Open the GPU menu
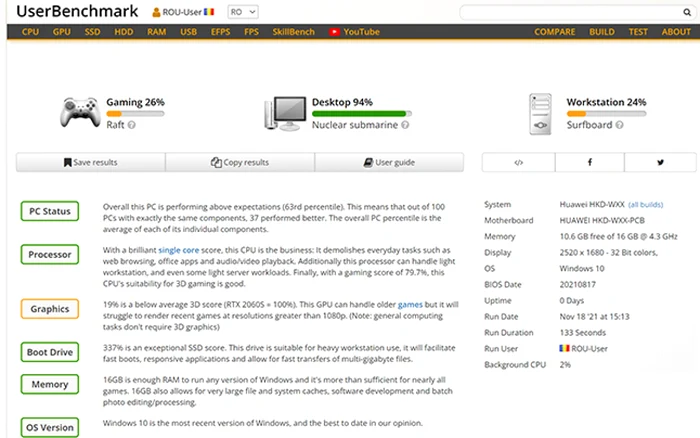700x438 pixels. pos(62,32)
